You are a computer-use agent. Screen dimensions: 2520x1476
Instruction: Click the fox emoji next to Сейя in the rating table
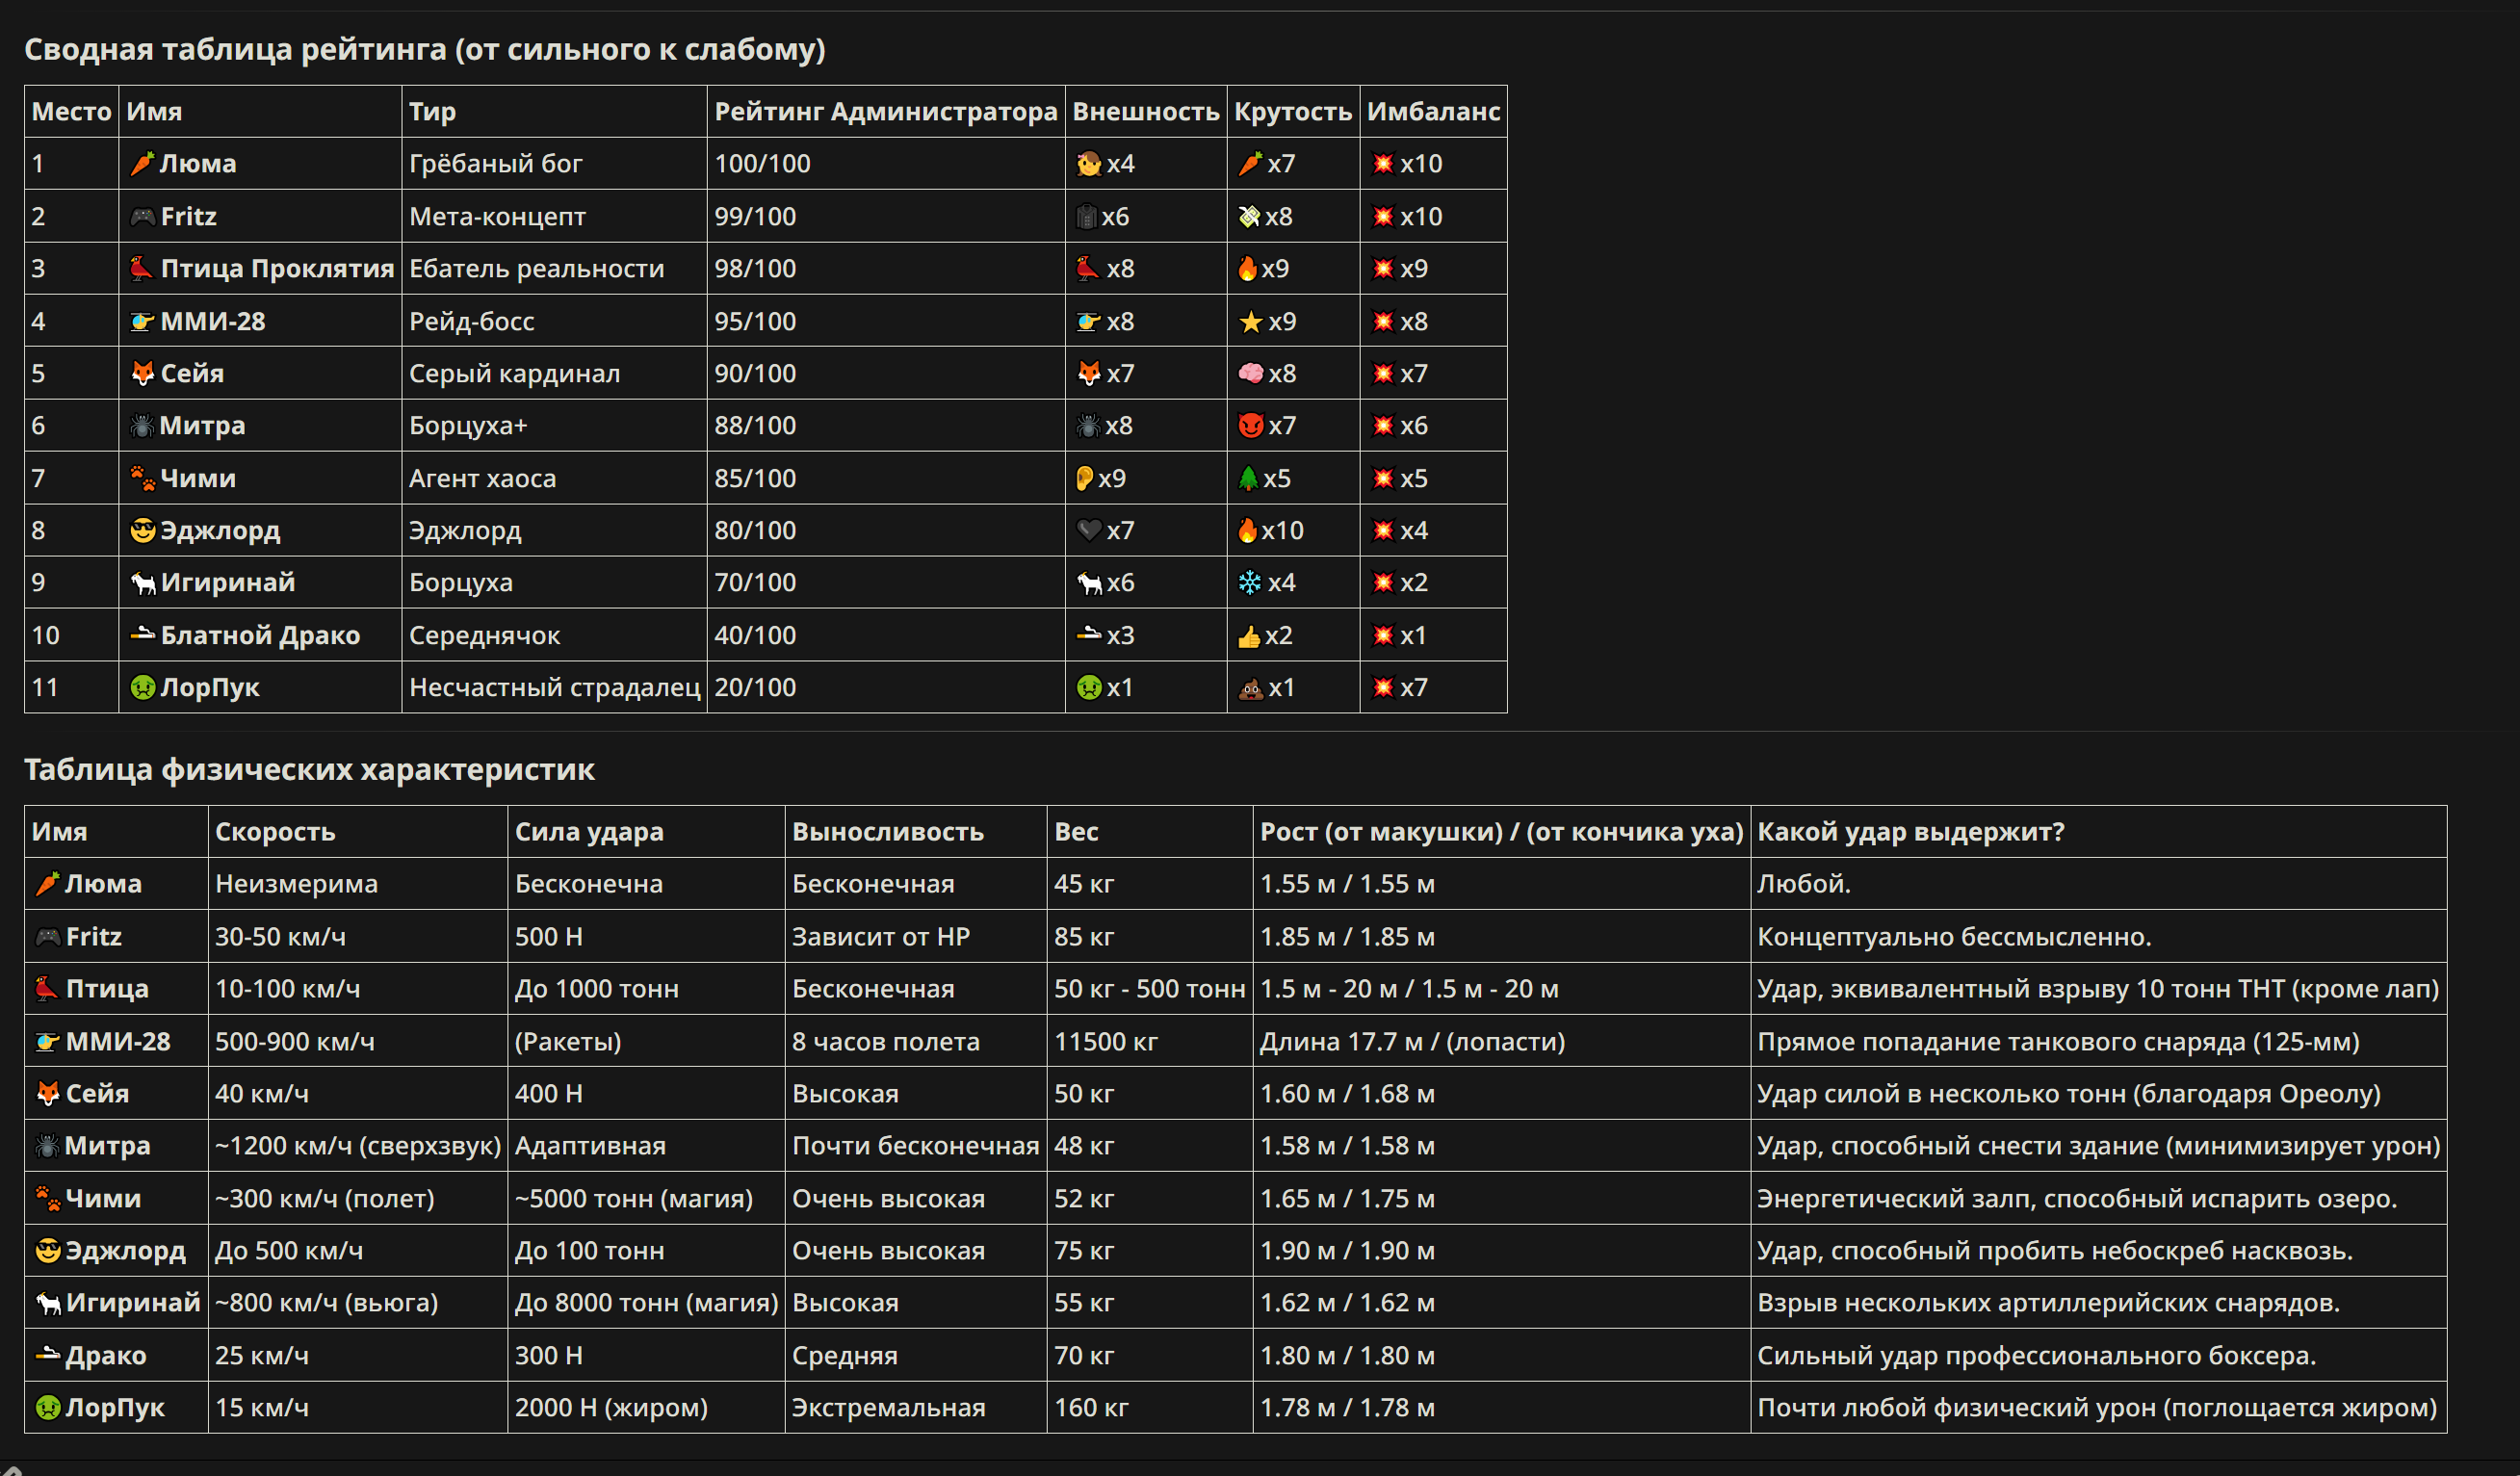pyautogui.click(x=143, y=373)
